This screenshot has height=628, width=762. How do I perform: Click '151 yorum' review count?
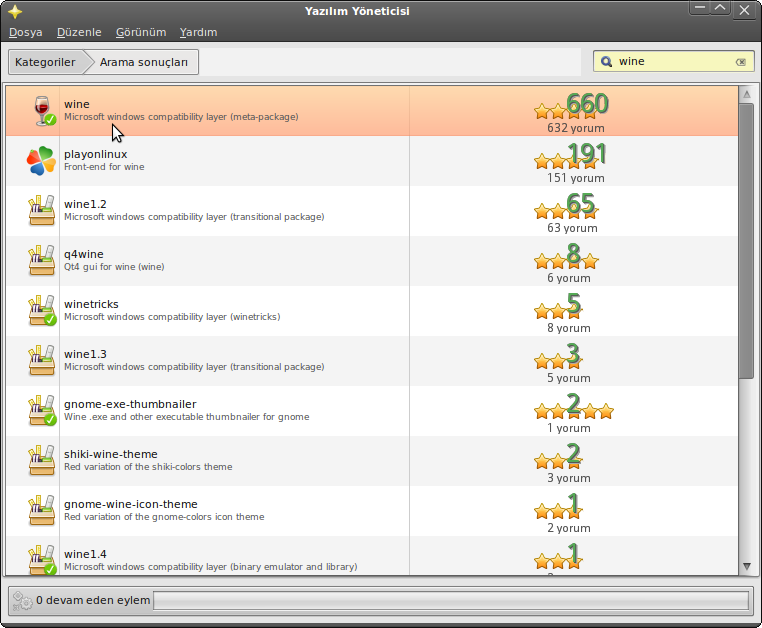coord(576,178)
